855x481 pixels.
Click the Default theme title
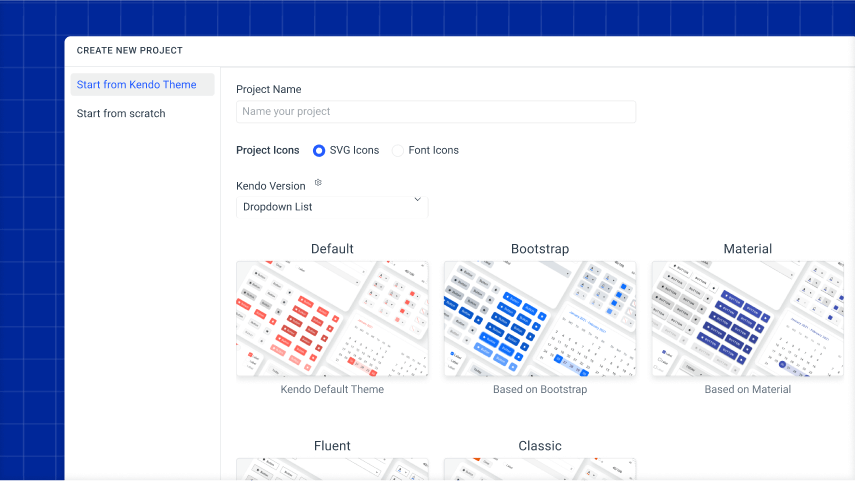point(332,249)
